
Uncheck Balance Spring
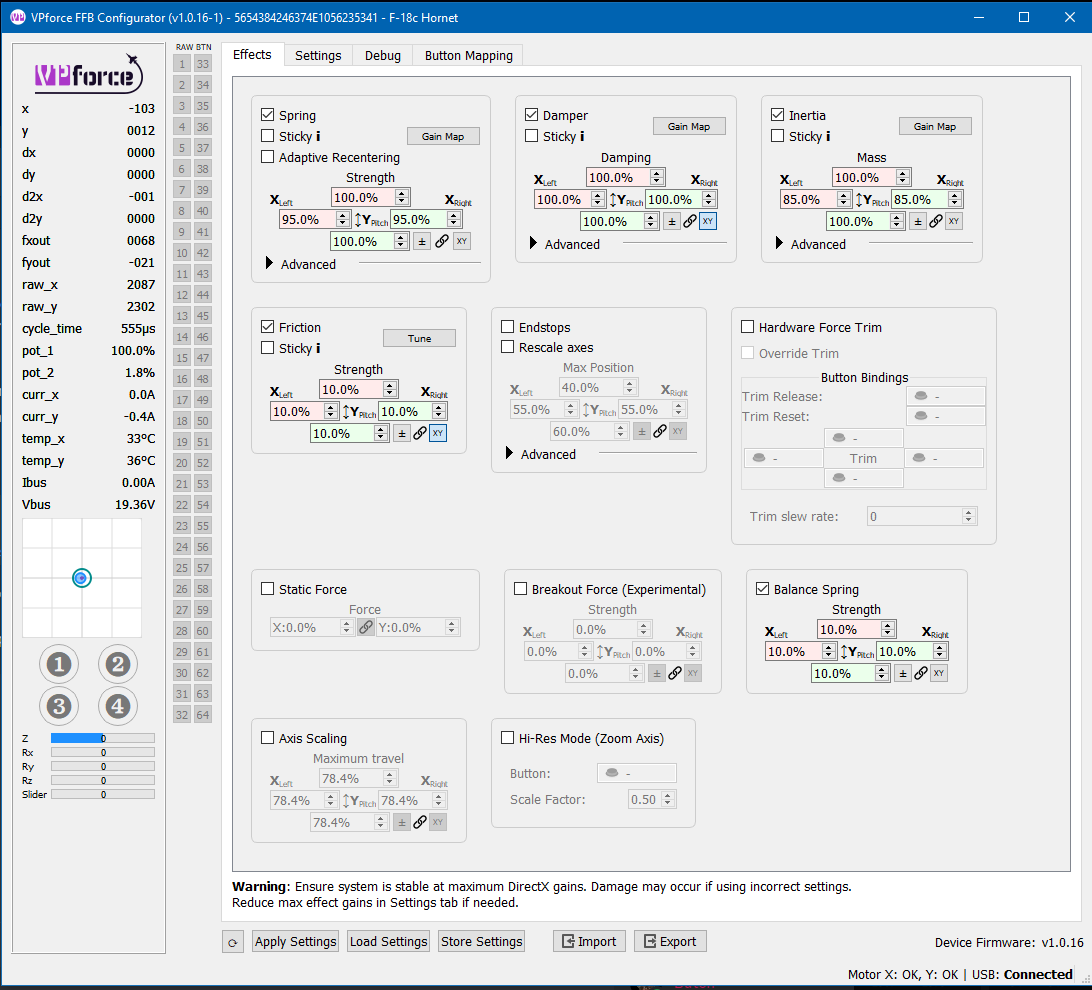coord(763,589)
